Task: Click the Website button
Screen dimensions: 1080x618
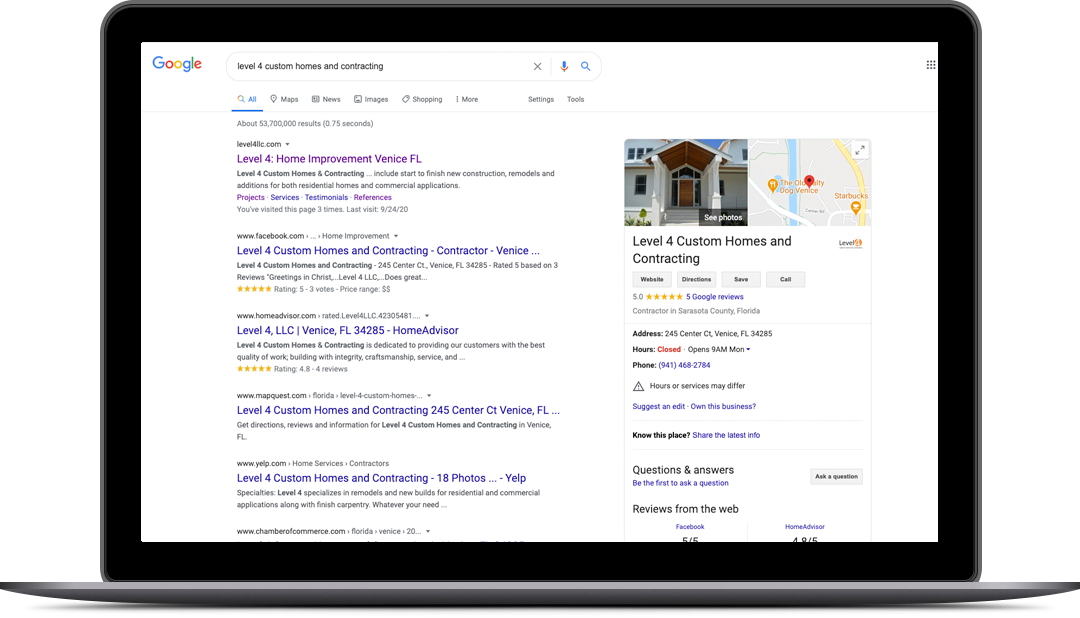Action: pos(652,280)
